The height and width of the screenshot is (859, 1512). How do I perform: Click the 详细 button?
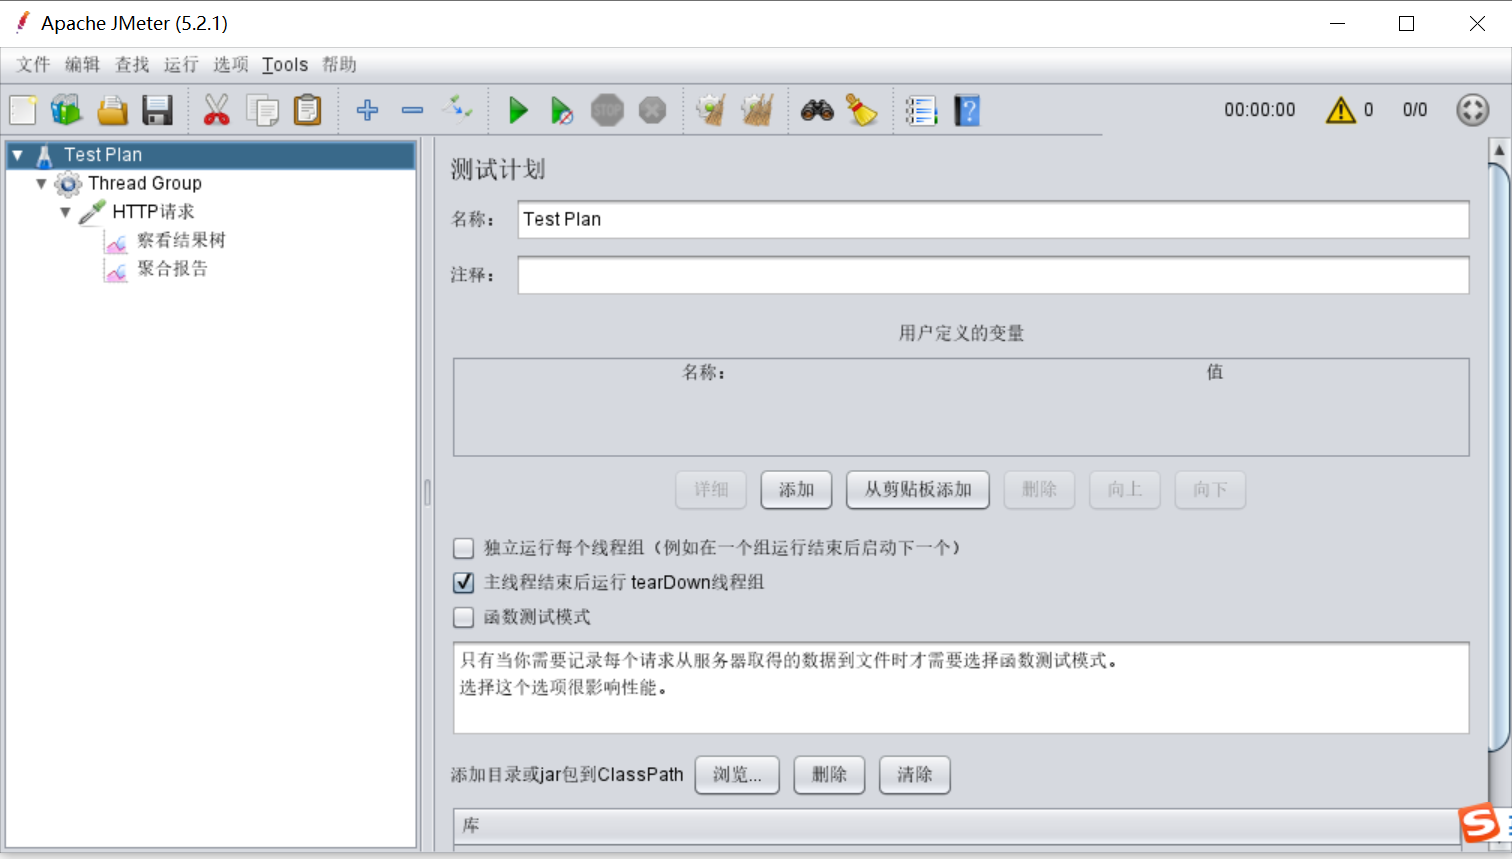(x=711, y=490)
